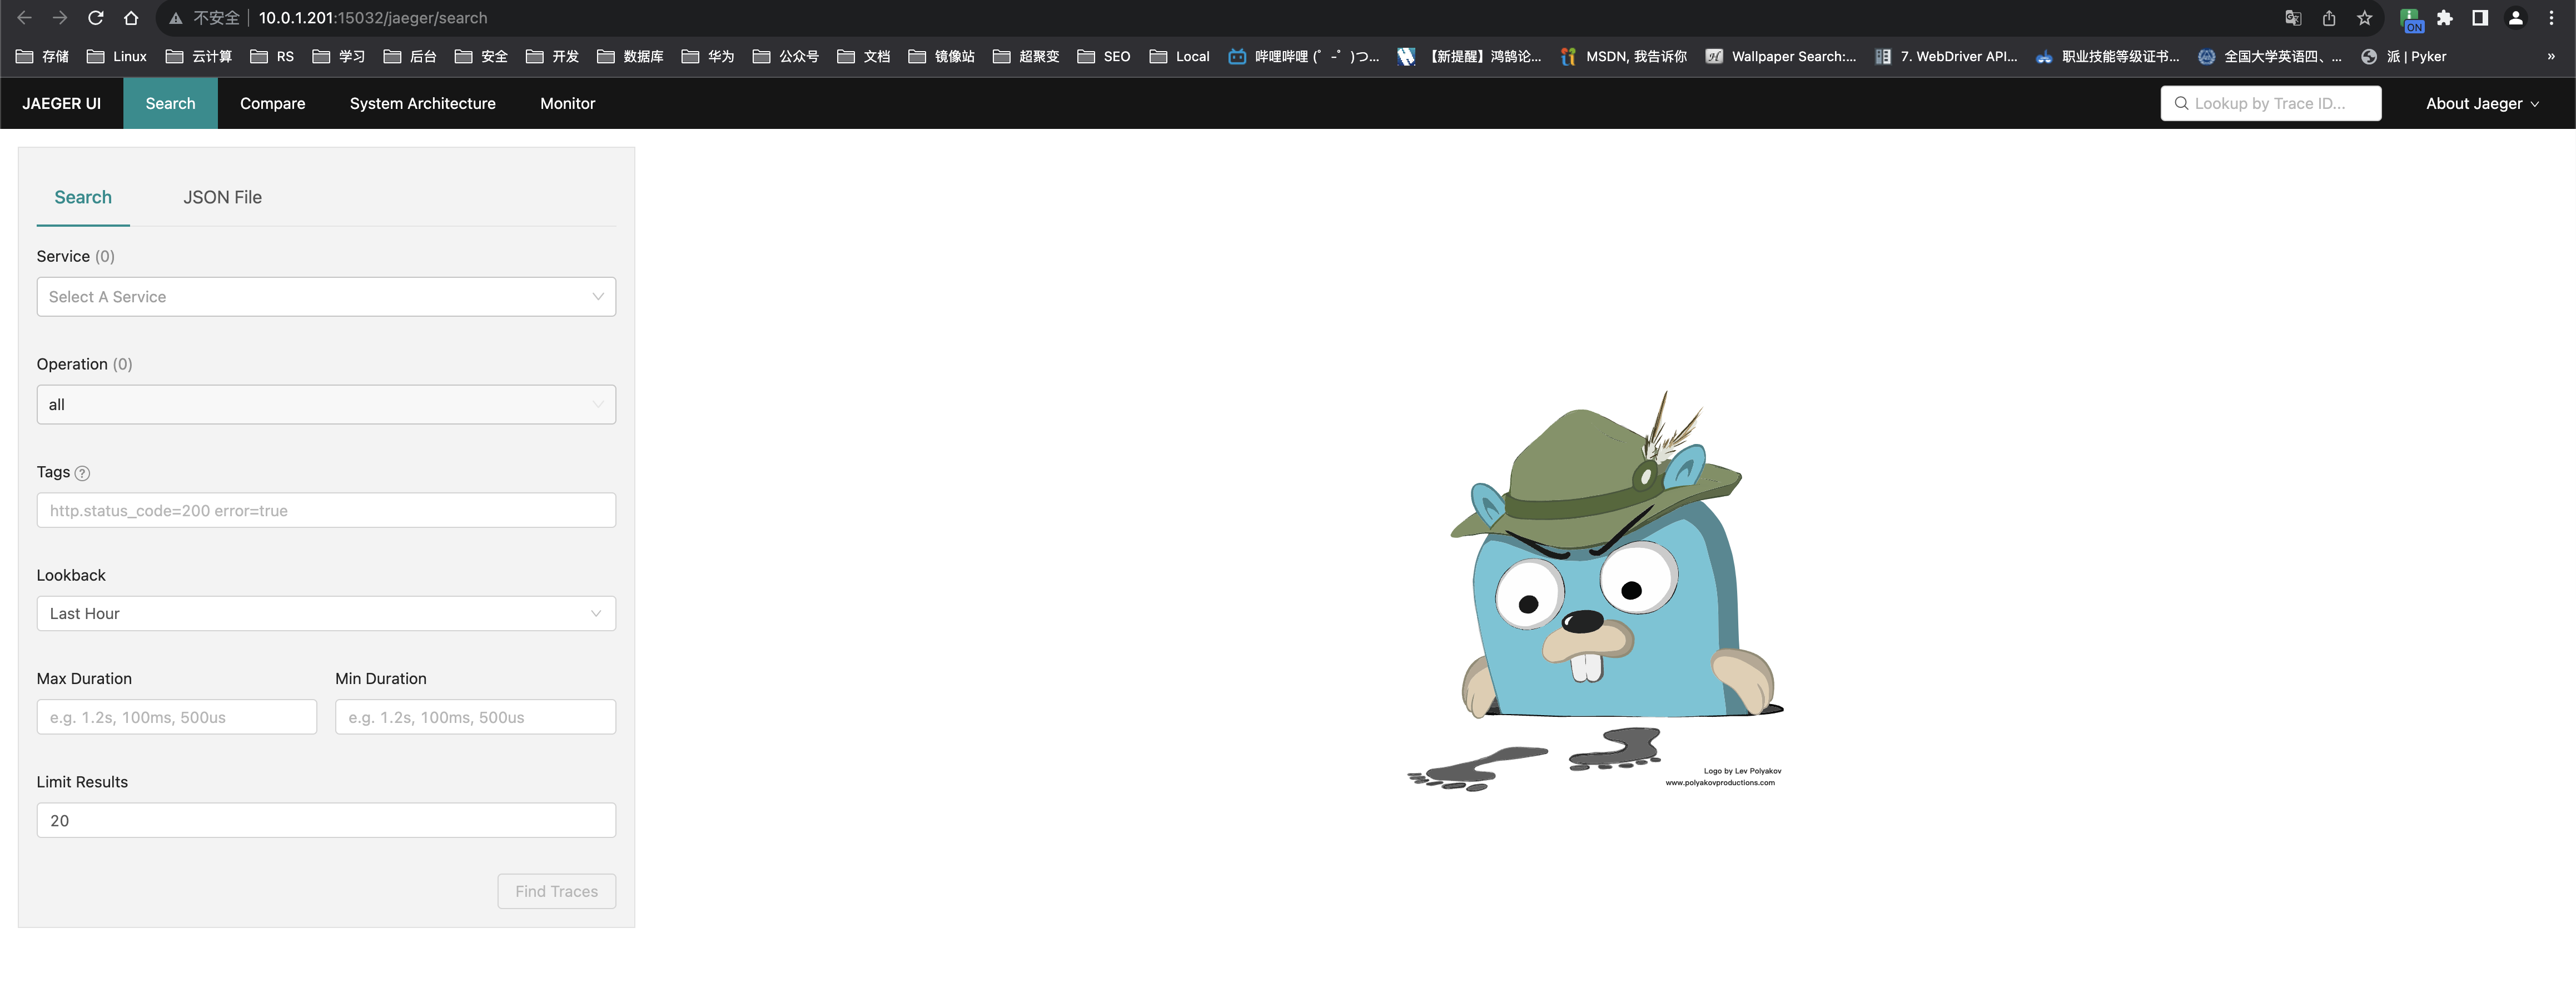Open the 开发 bookmark folder

tap(553, 56)
